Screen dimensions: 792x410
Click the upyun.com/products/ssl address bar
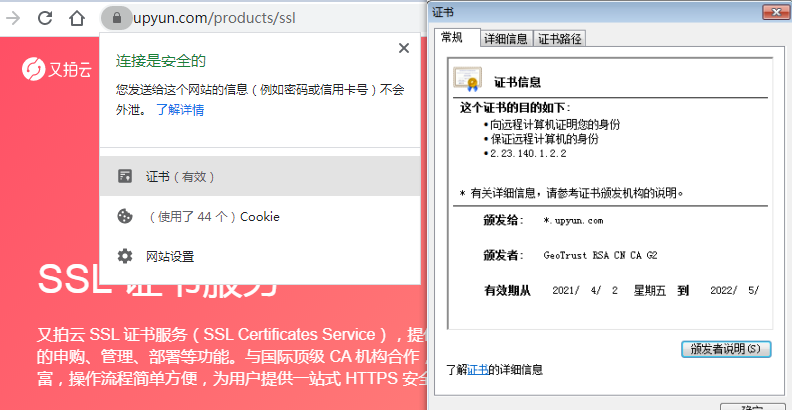tap(214, 18)
